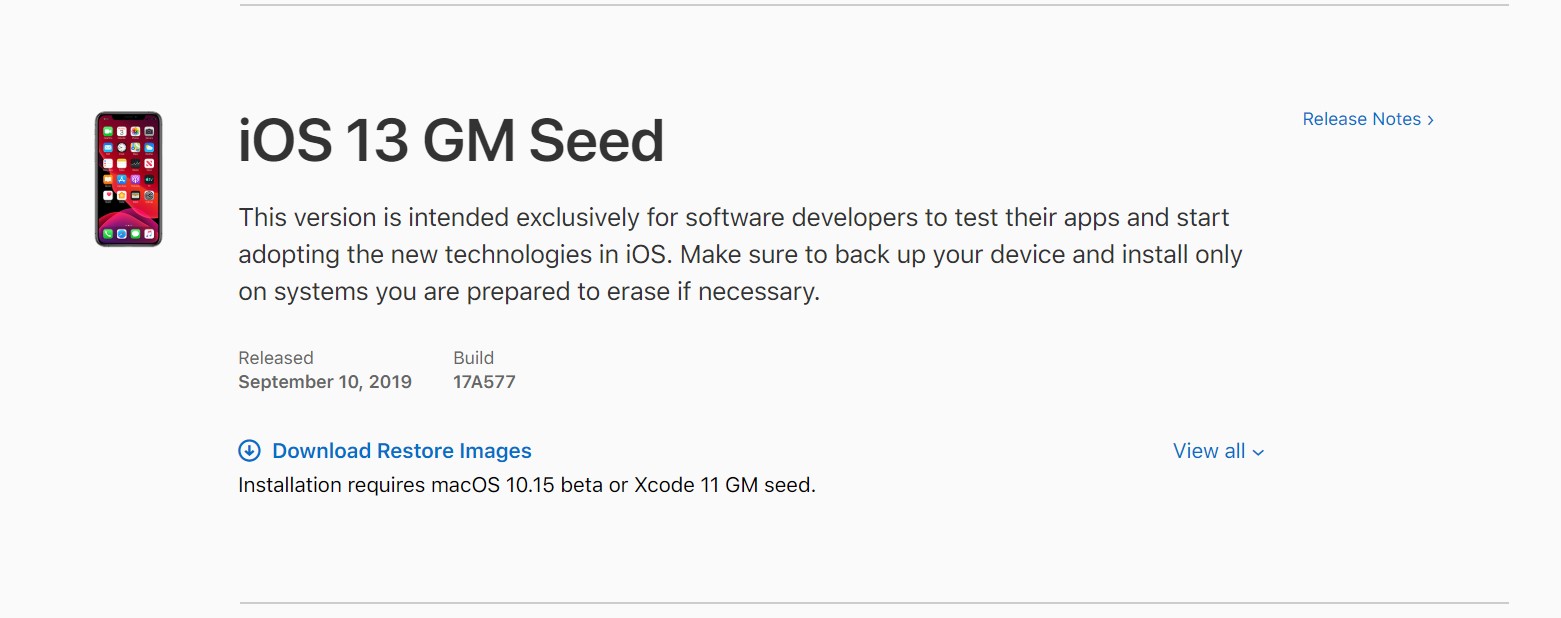Click the horizontal divider at the top

pos(873,5)
